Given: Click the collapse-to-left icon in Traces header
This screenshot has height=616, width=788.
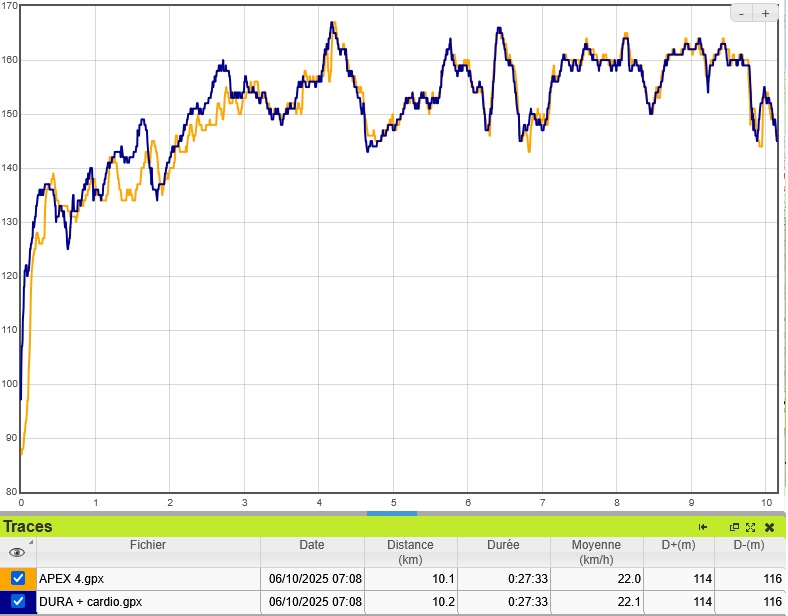Looking at the screenshot, I should [703, 527].
